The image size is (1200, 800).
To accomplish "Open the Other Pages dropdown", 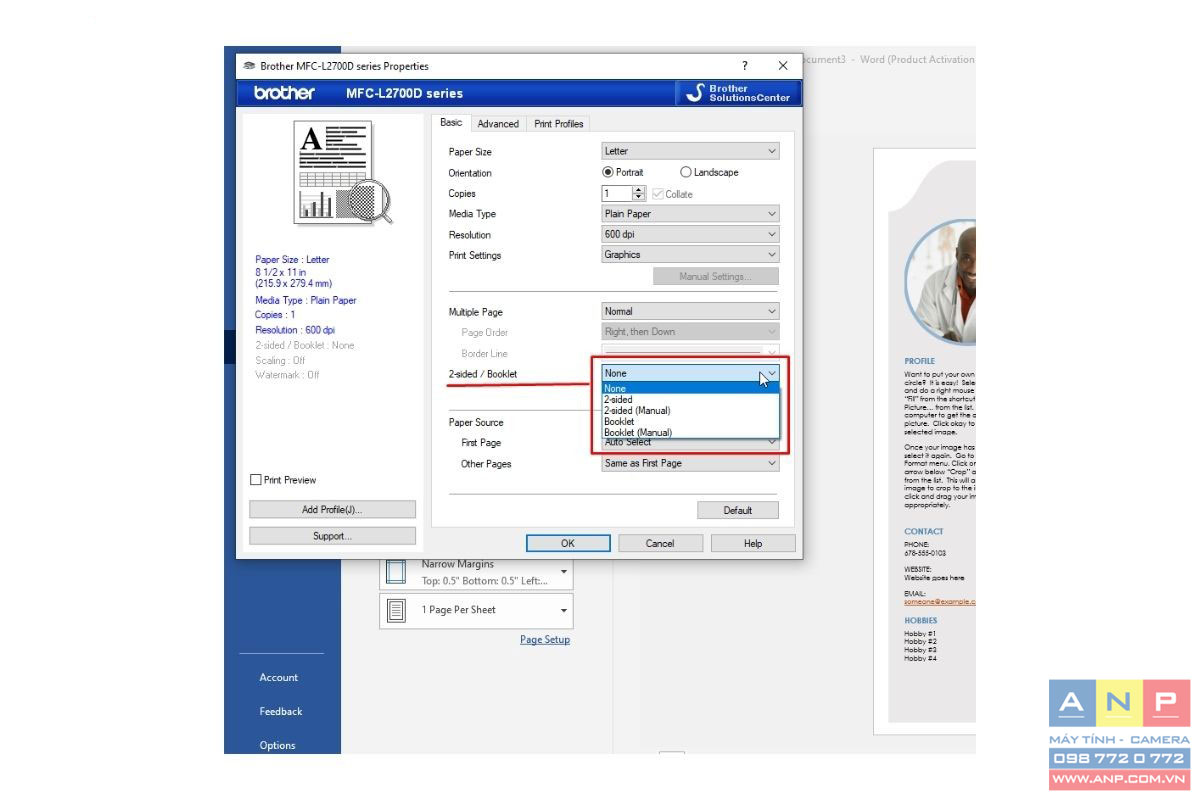I will (690, 463).
